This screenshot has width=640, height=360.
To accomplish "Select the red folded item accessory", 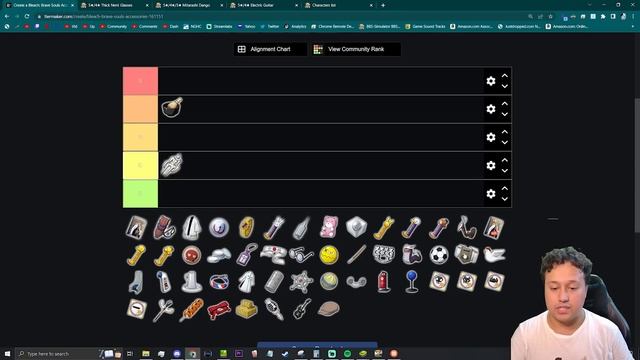I will click(x=219, y=310).
